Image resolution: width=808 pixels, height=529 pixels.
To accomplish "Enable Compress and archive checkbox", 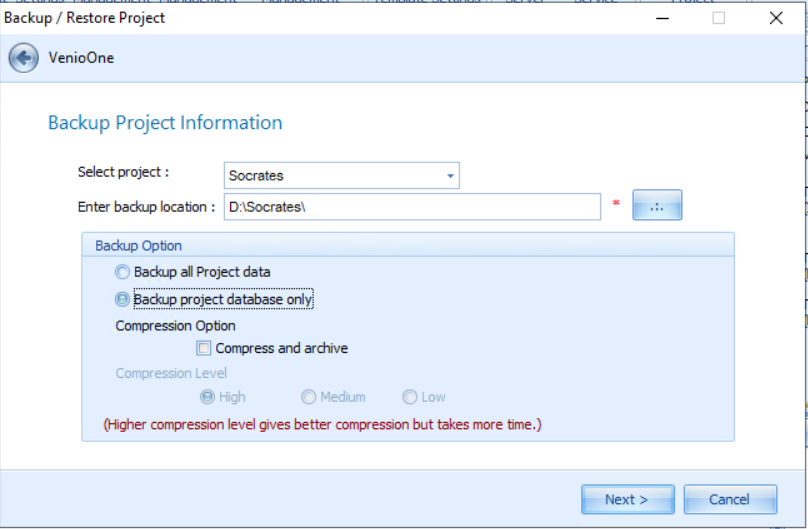I will [204, 348].
